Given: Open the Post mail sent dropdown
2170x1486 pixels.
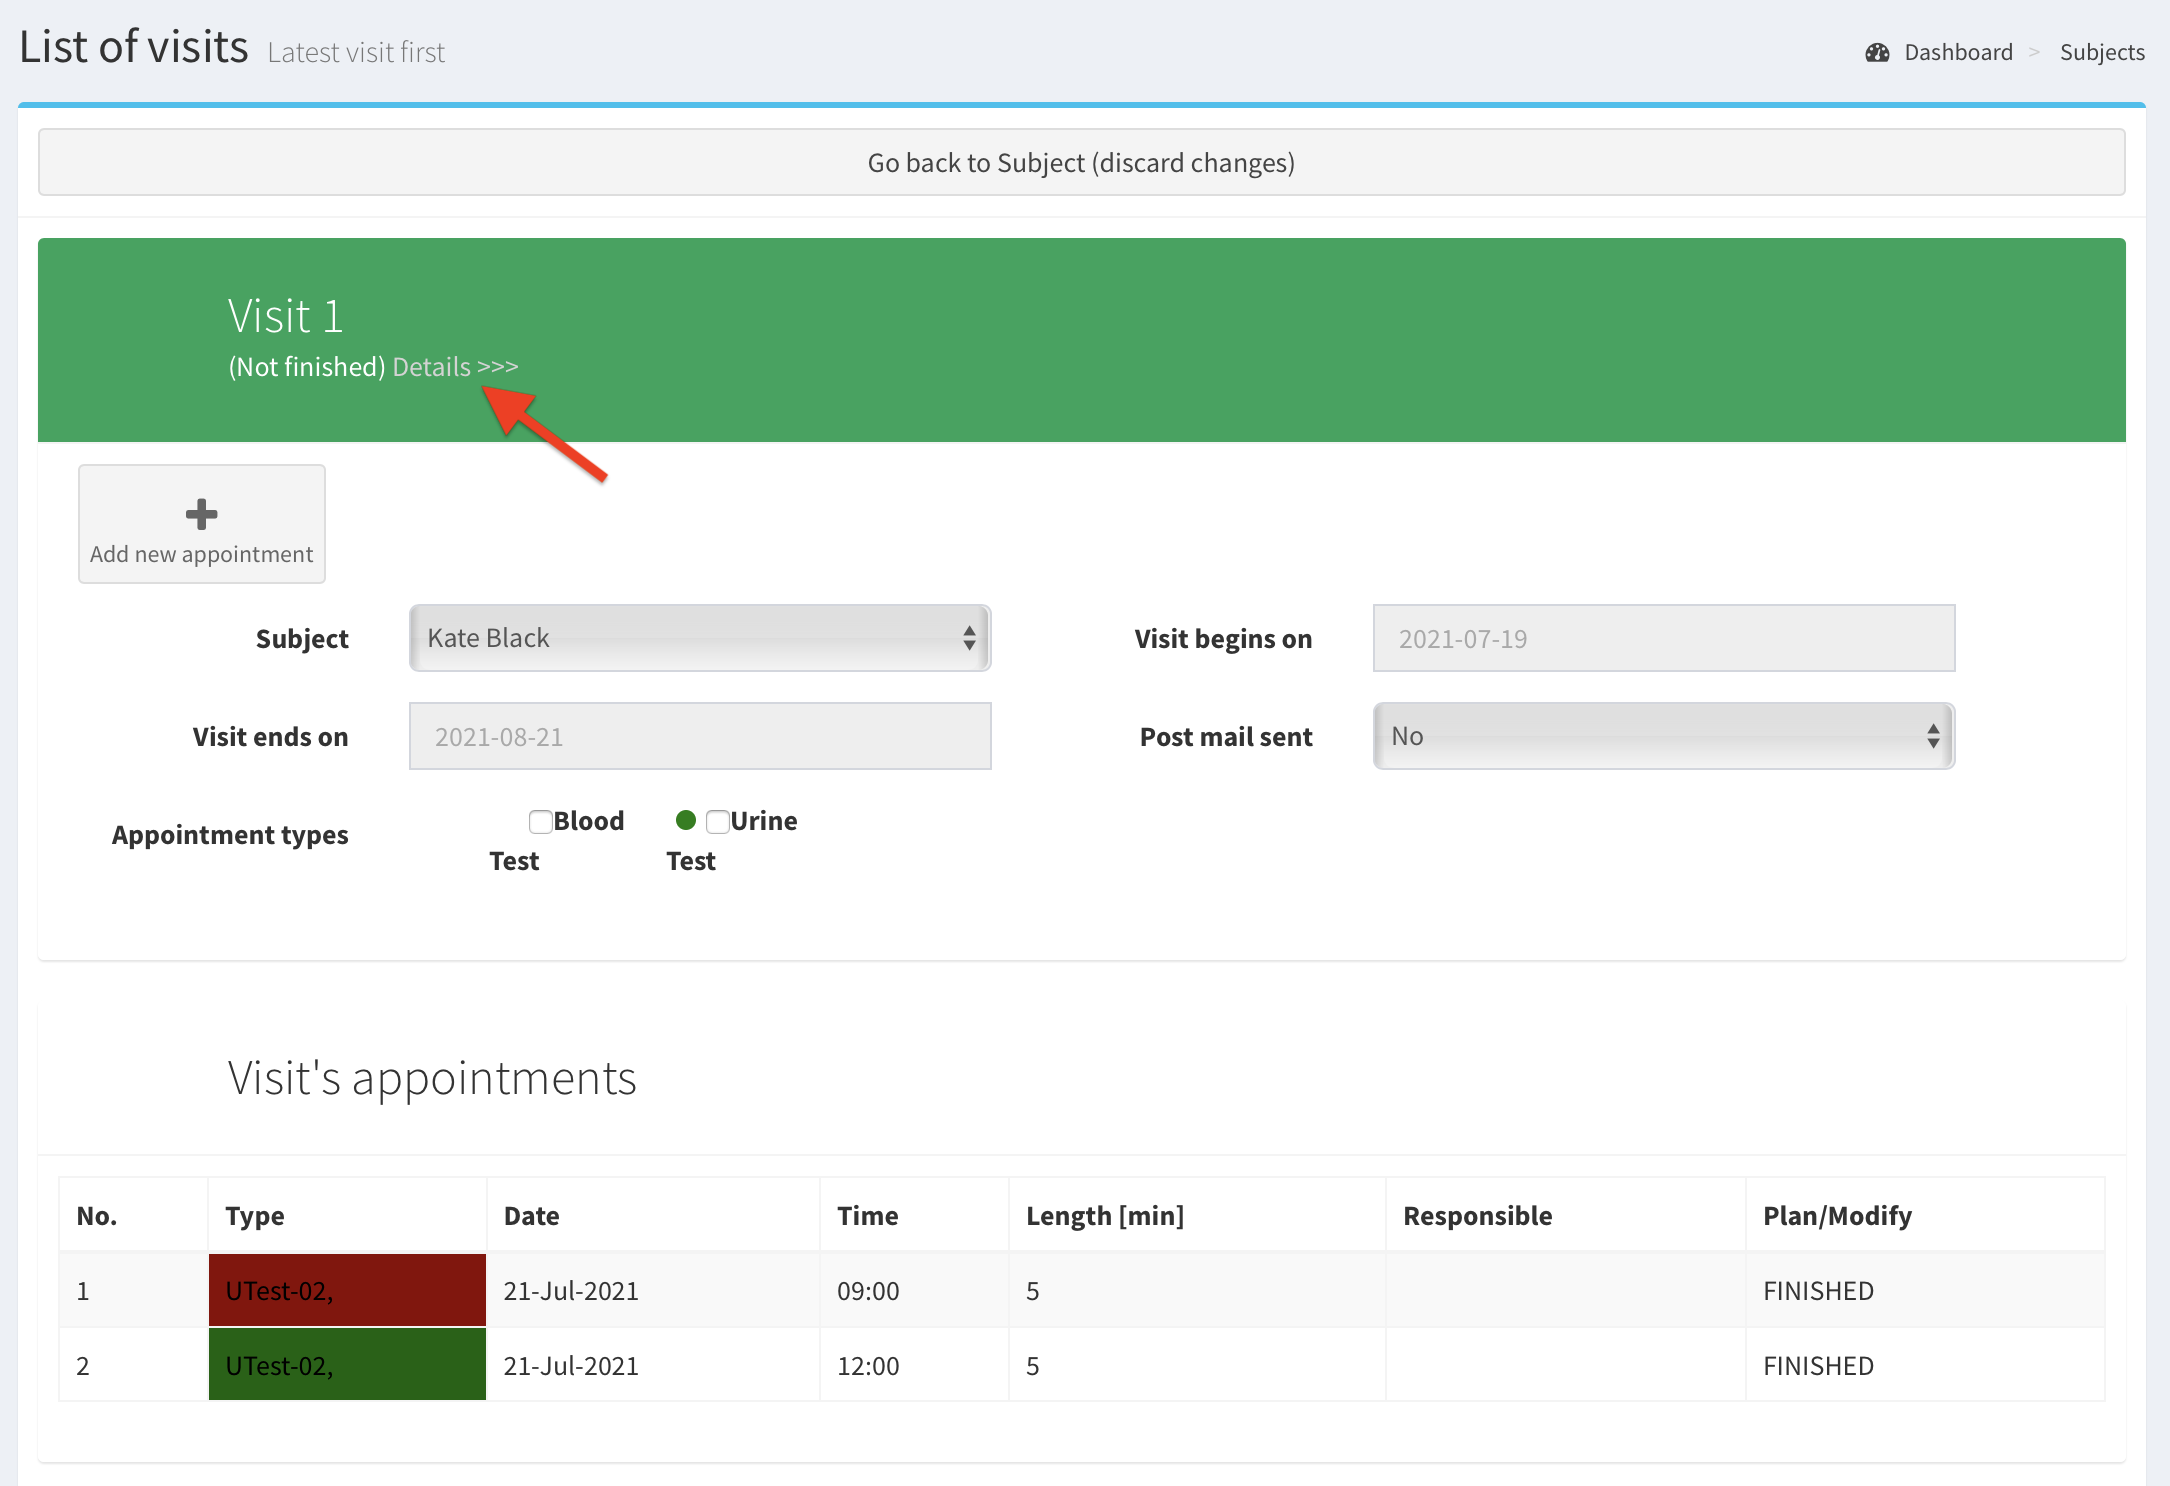Looking at the screenshot, I should (1663, 736).
